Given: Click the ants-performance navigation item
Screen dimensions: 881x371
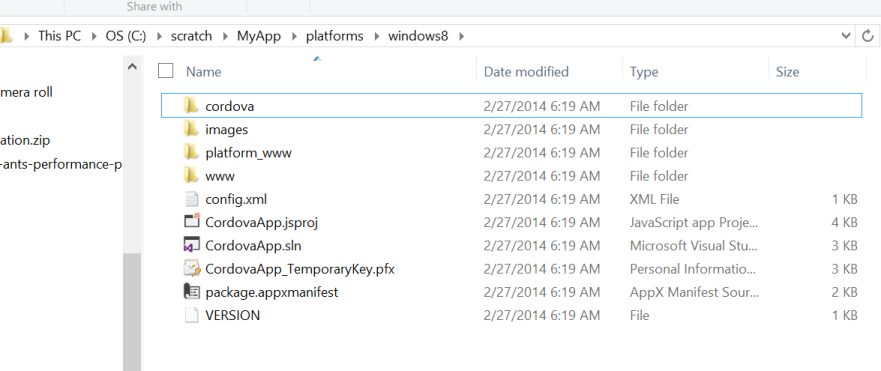Looking at the screenshot, I should (x=61, y=165).
